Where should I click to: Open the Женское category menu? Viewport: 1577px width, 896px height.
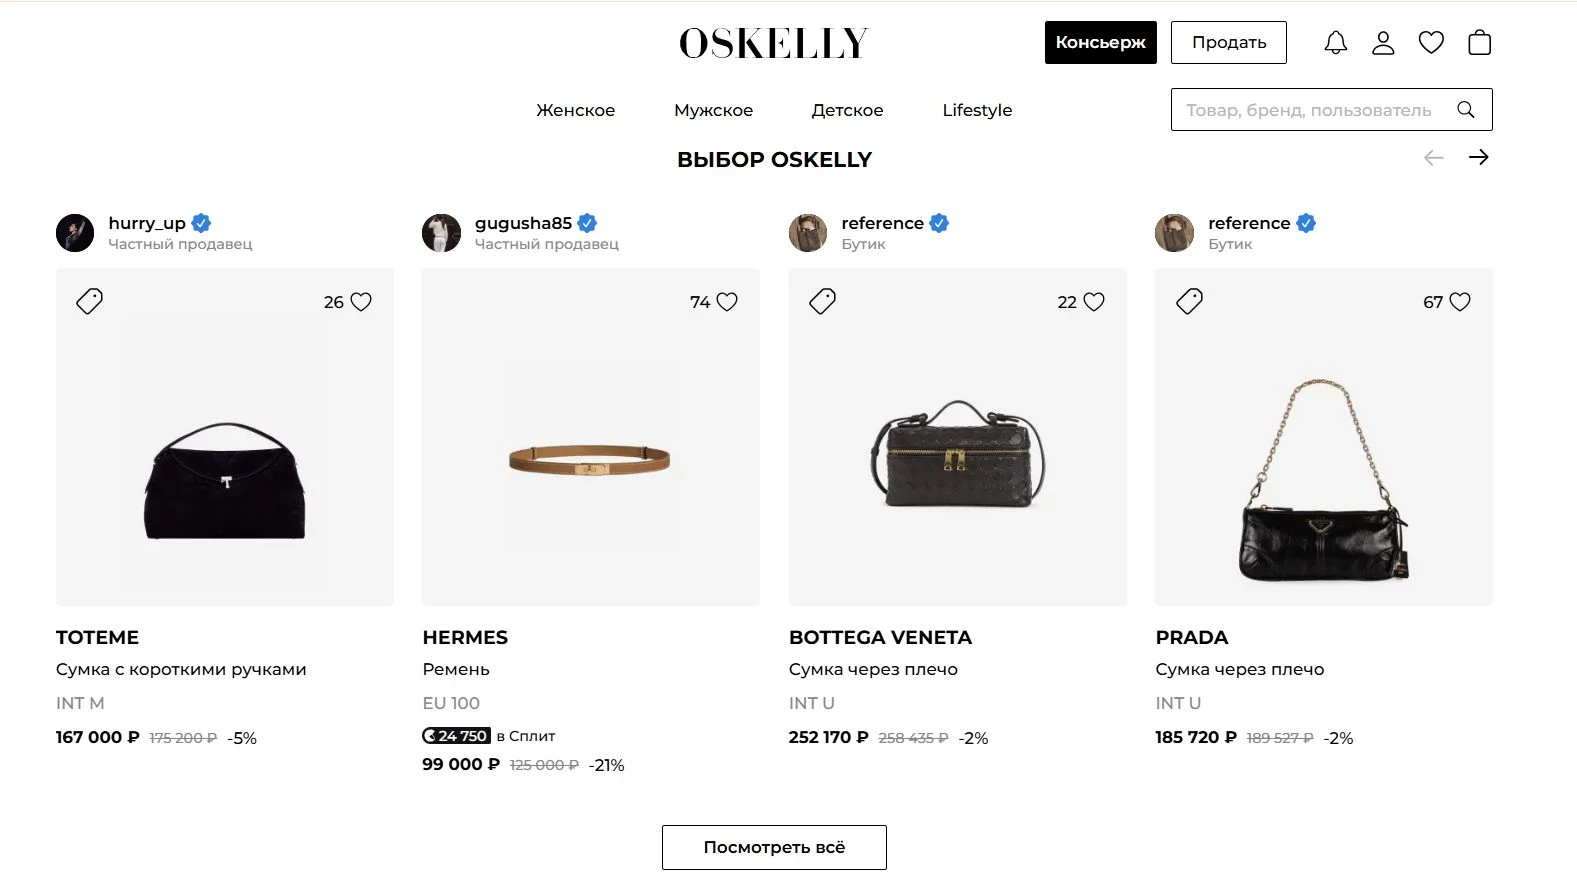coord(576,110)
